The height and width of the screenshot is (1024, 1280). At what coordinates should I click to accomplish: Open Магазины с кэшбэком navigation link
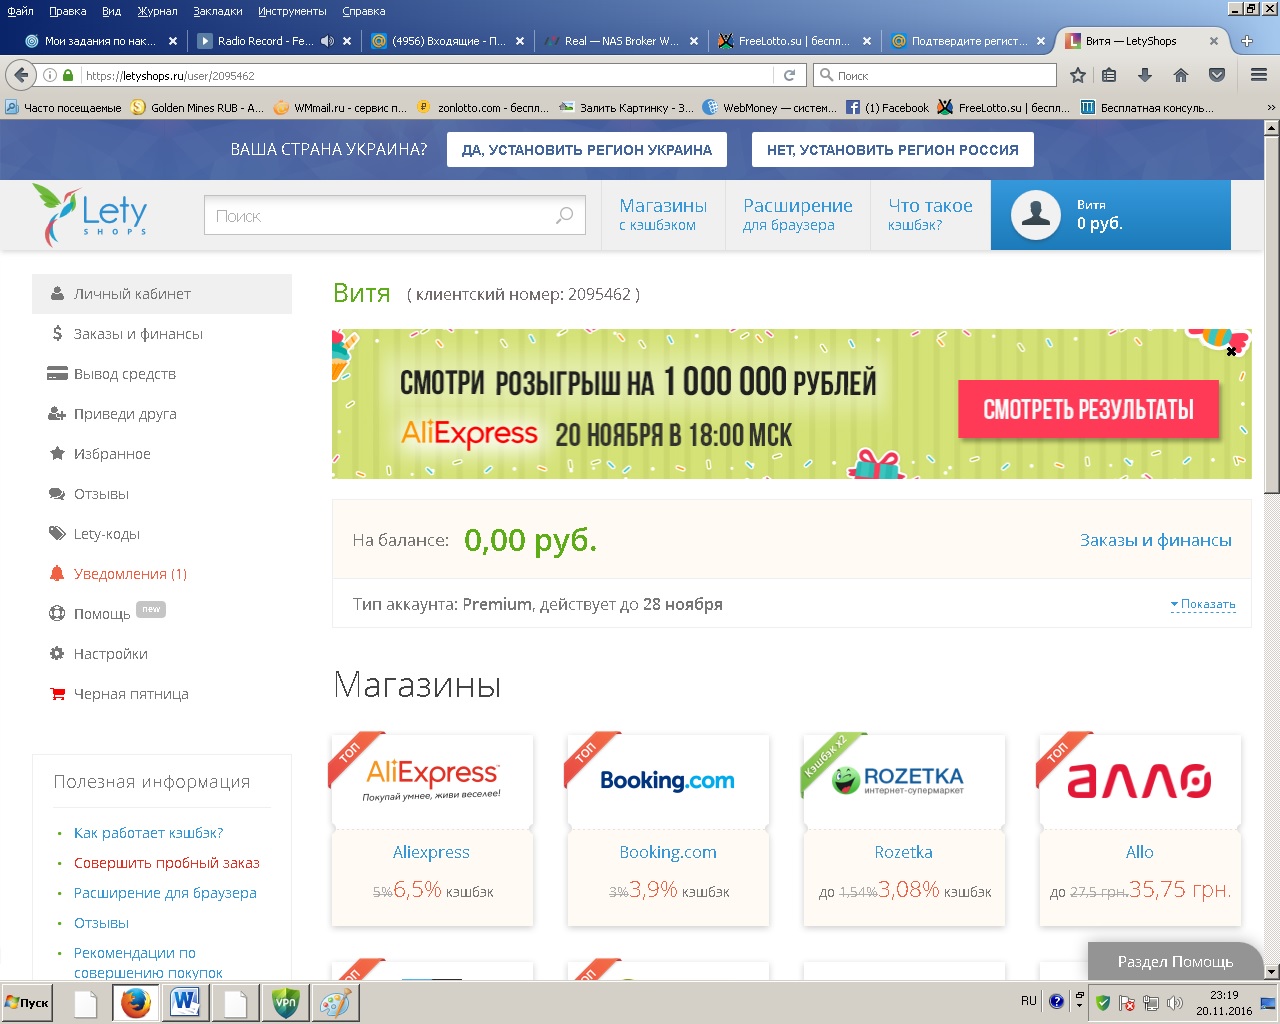coord(663,214)
